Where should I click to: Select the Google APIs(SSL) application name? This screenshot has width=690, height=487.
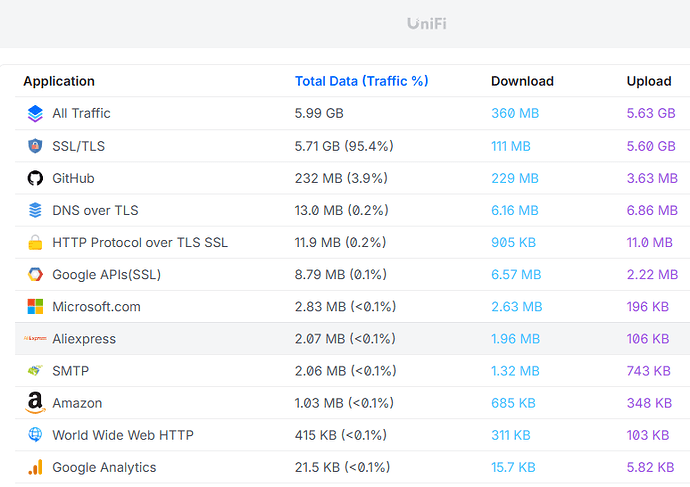(x=106, y=275)
